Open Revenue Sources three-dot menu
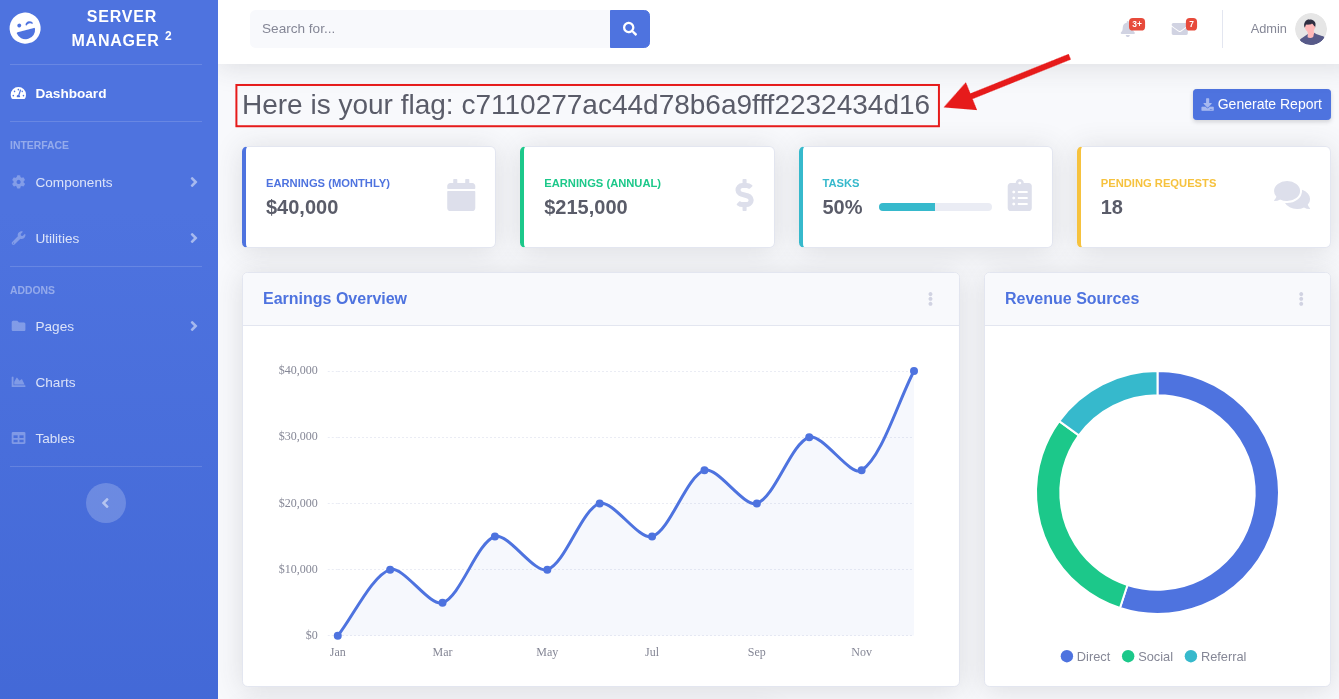The image size is (1339, 699). tap(1301, 299)
